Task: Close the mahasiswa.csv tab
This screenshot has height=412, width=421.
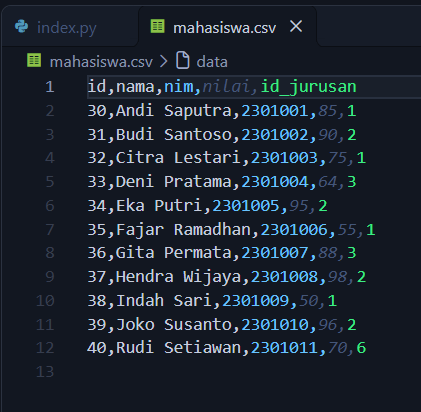Action: point(296,26)
